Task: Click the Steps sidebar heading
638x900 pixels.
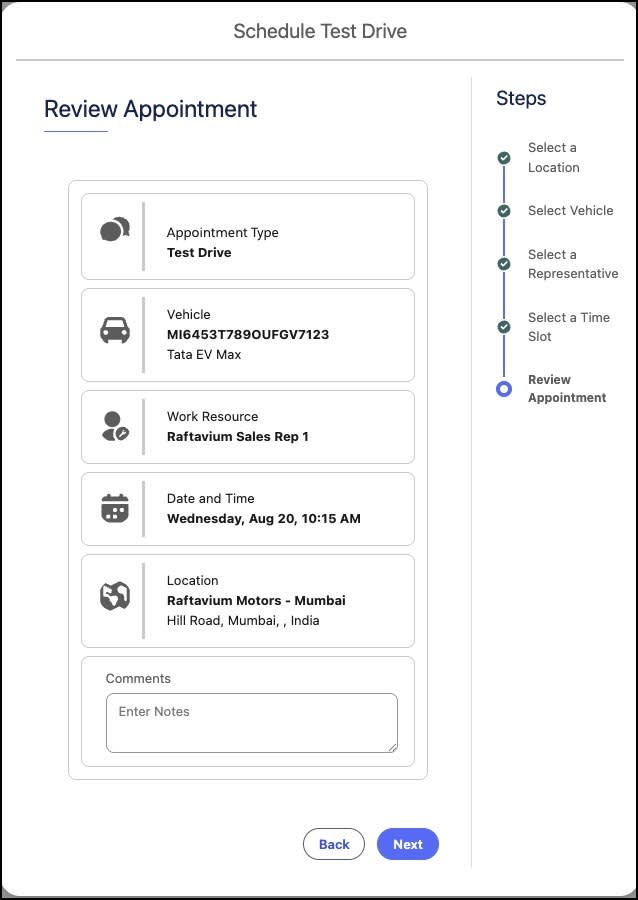Action: [521, 98]
